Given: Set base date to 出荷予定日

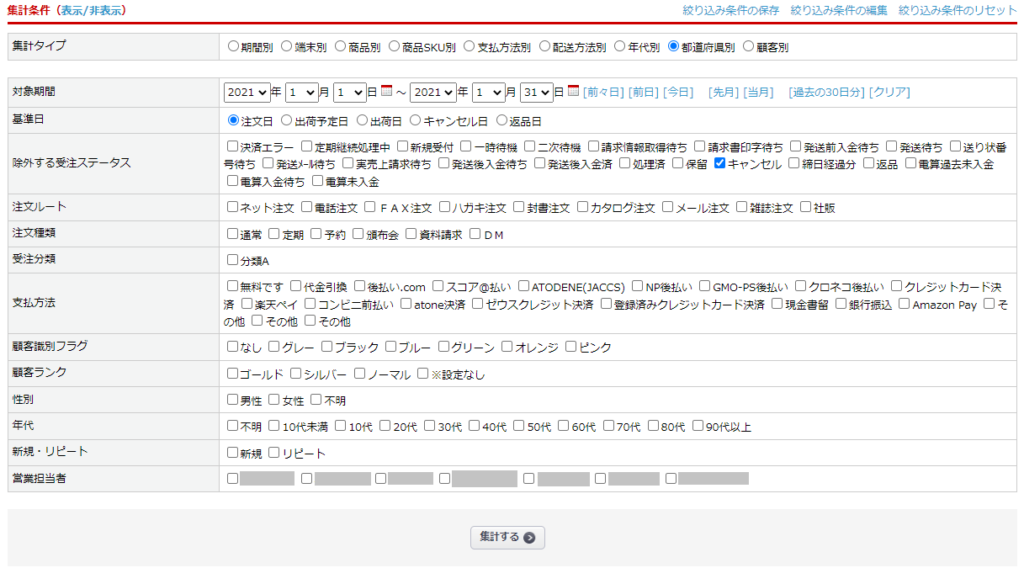Looking at the screenshot, I should [287, 121].
